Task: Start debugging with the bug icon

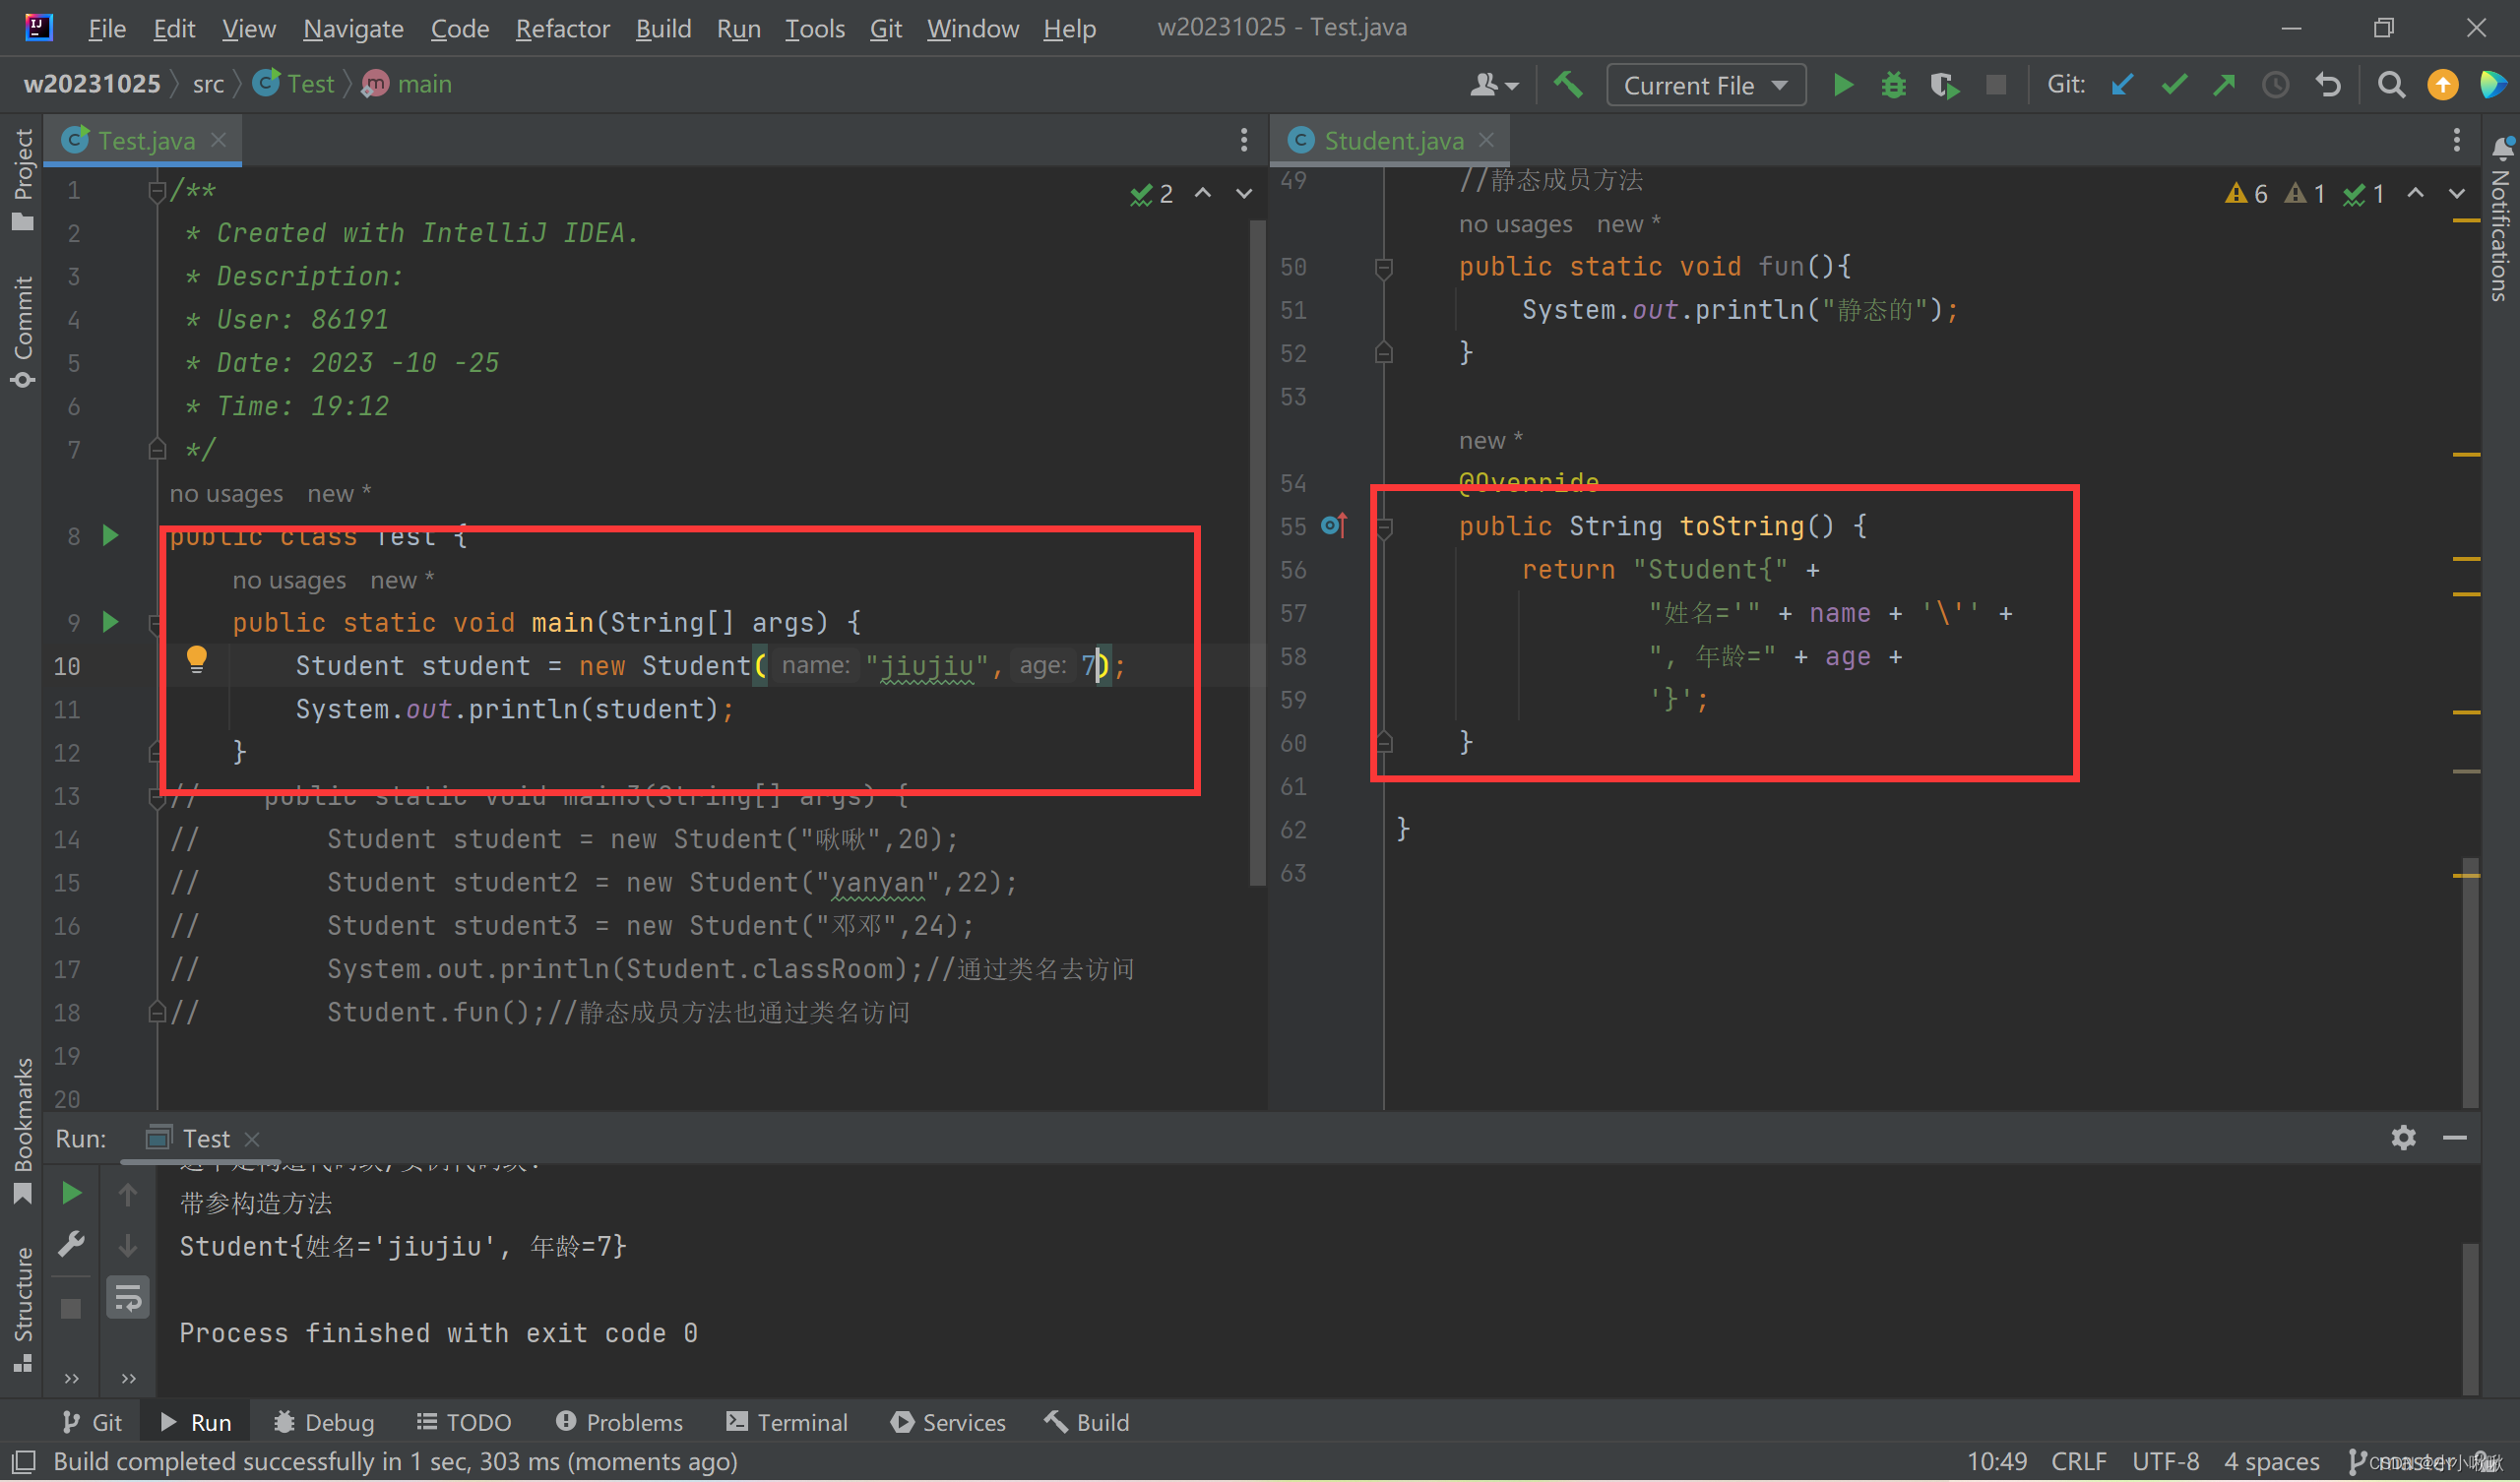Action: point(1893,85)
